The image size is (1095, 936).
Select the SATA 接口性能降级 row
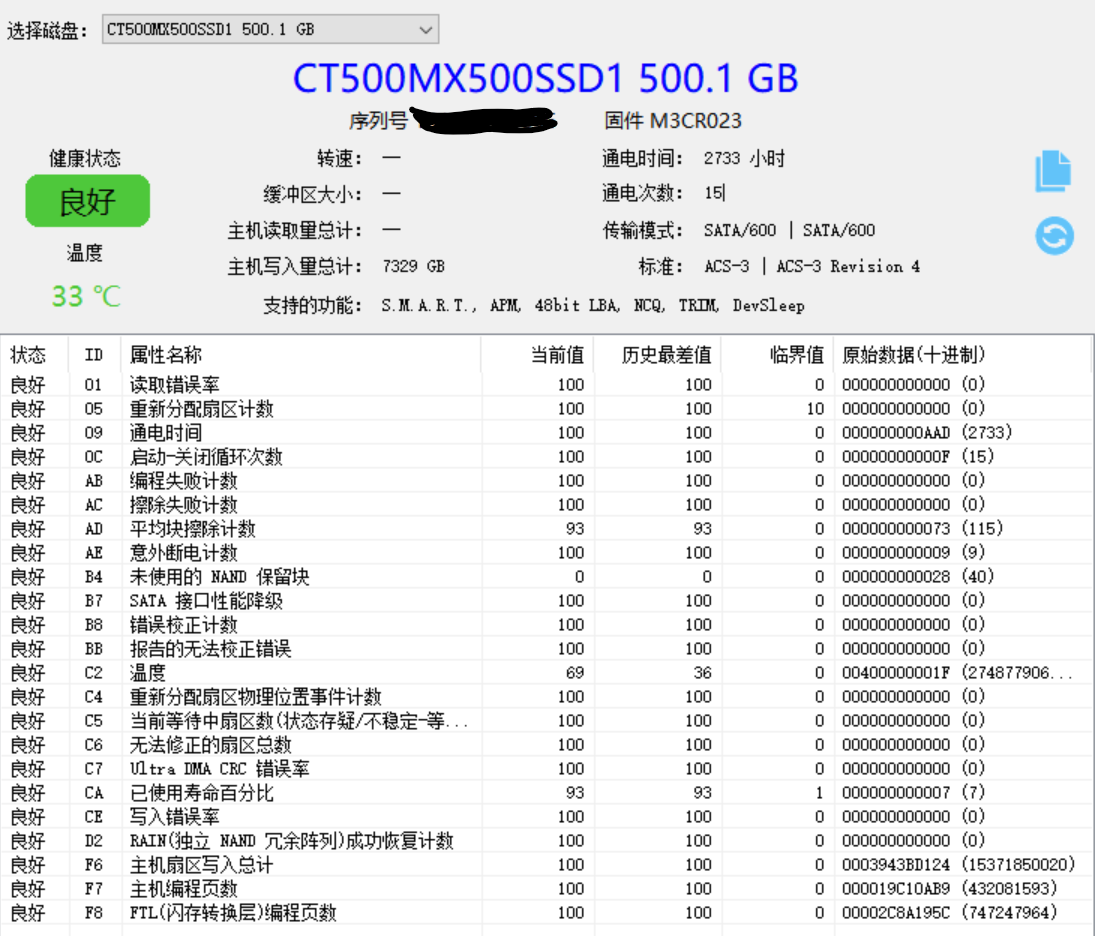[x=545, y=601]
